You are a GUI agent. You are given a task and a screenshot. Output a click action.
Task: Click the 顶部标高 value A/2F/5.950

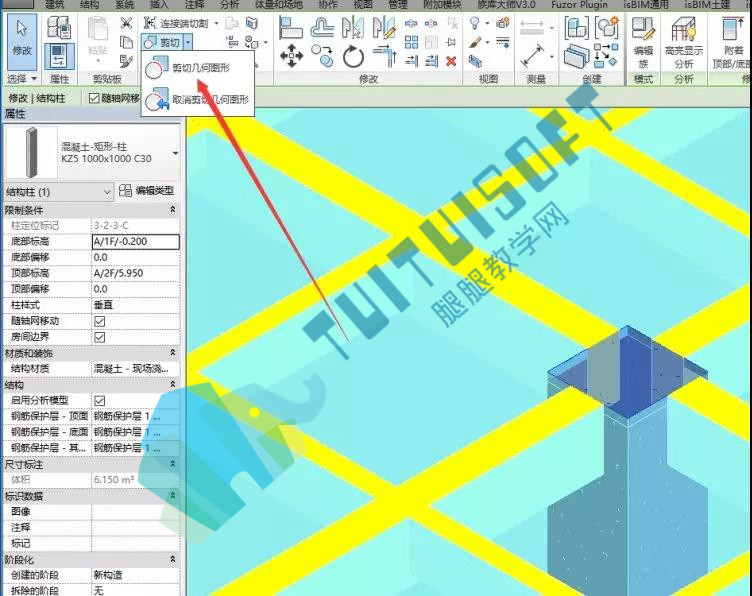(x=136, y=273)
